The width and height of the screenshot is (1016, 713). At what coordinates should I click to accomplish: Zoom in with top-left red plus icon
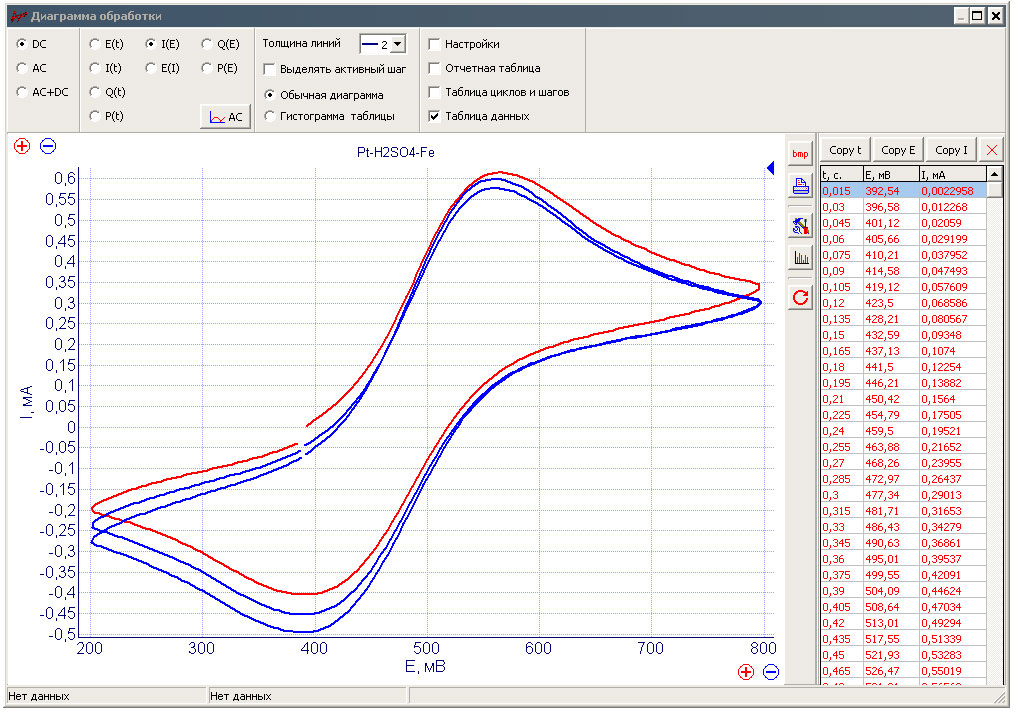[x=22, y=146]
